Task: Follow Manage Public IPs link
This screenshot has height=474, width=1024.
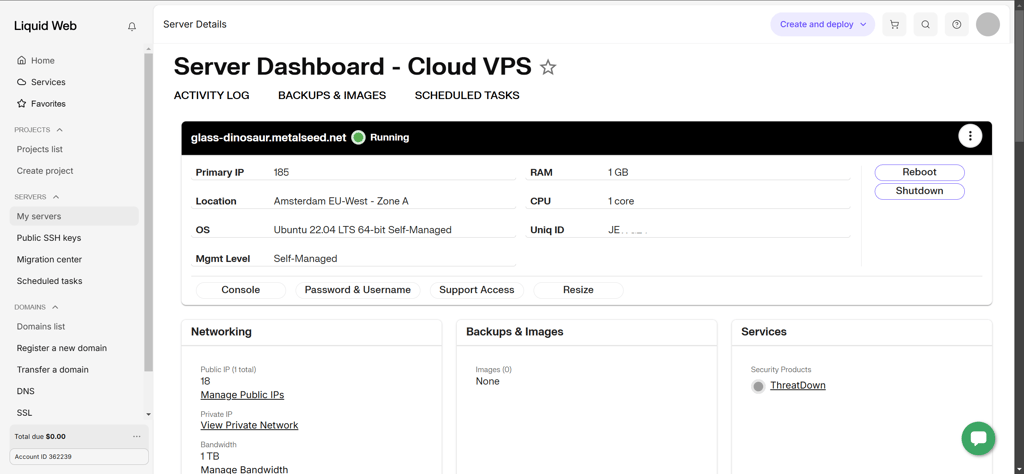Action: [242, 395]
